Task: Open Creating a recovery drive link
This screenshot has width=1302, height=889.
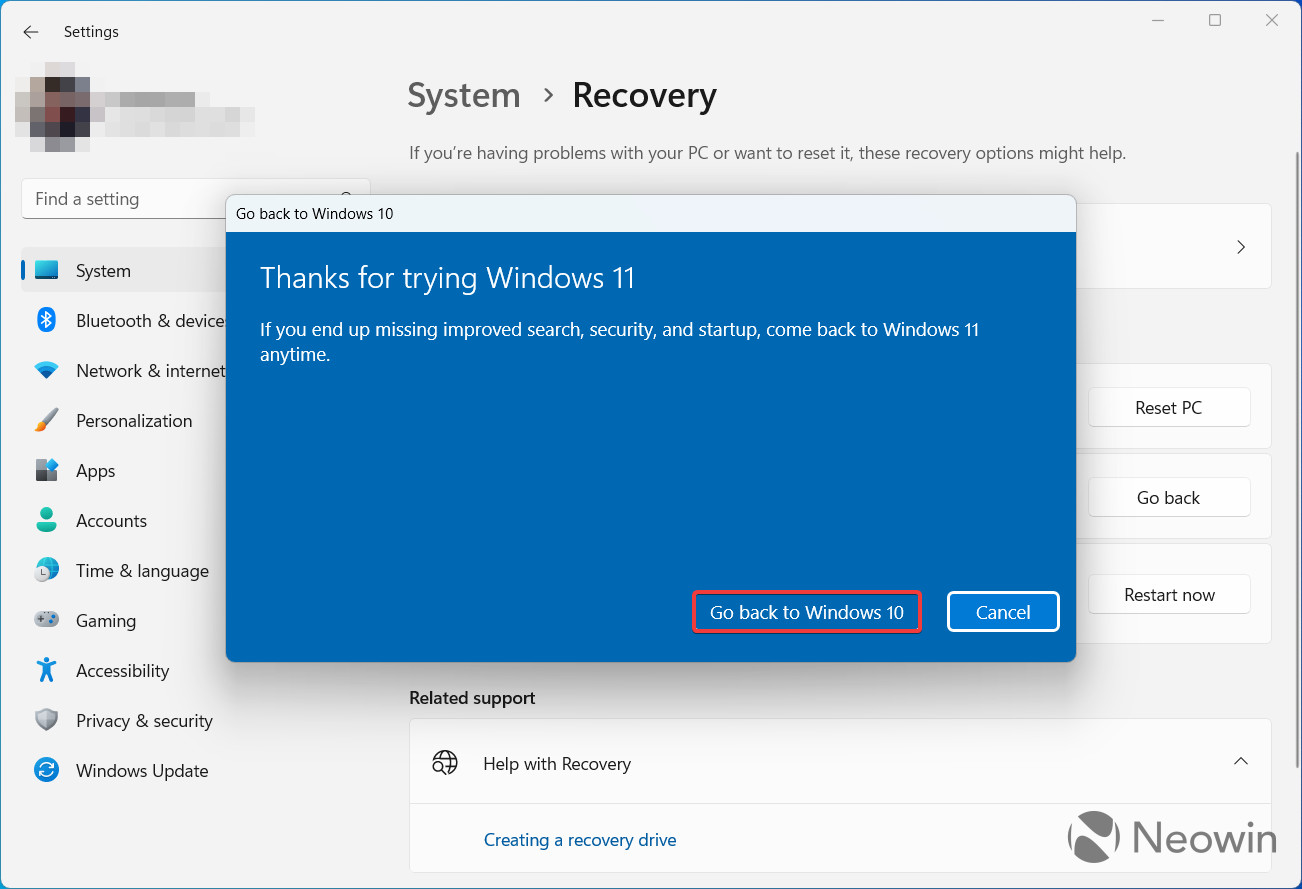Action: 580,840
